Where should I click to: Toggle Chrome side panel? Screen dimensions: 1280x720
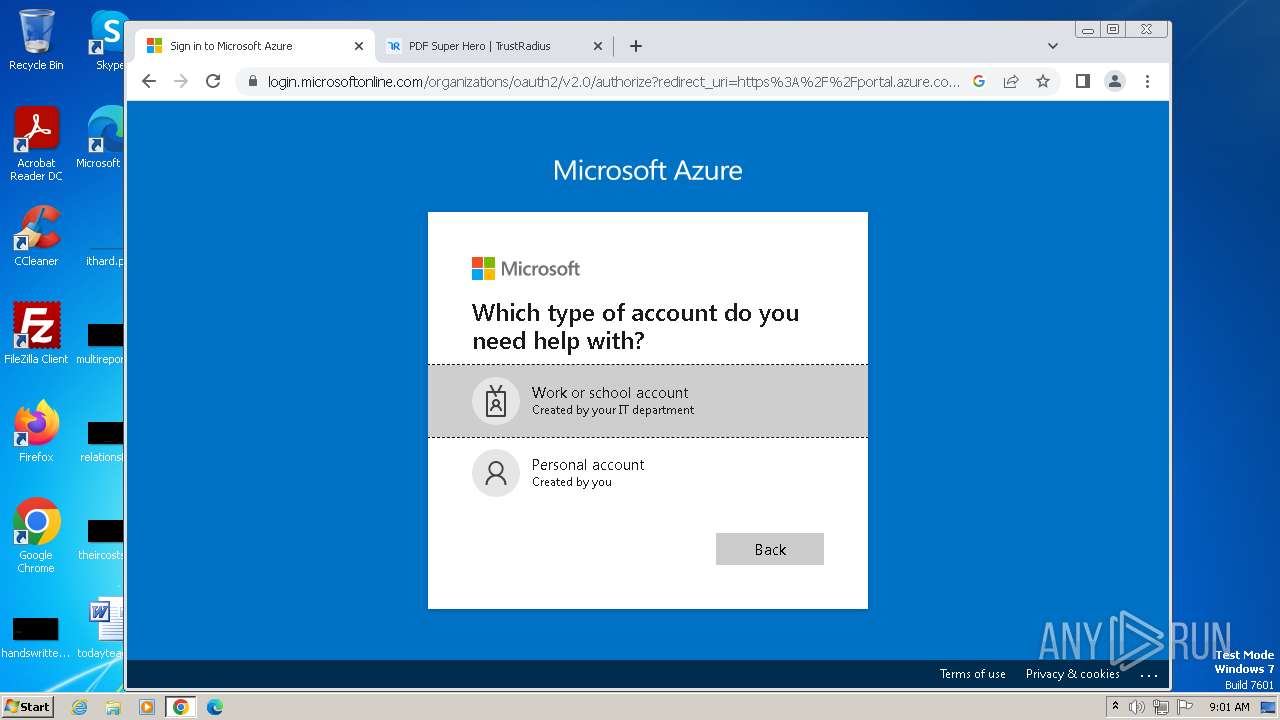(x=1082, y=81)
